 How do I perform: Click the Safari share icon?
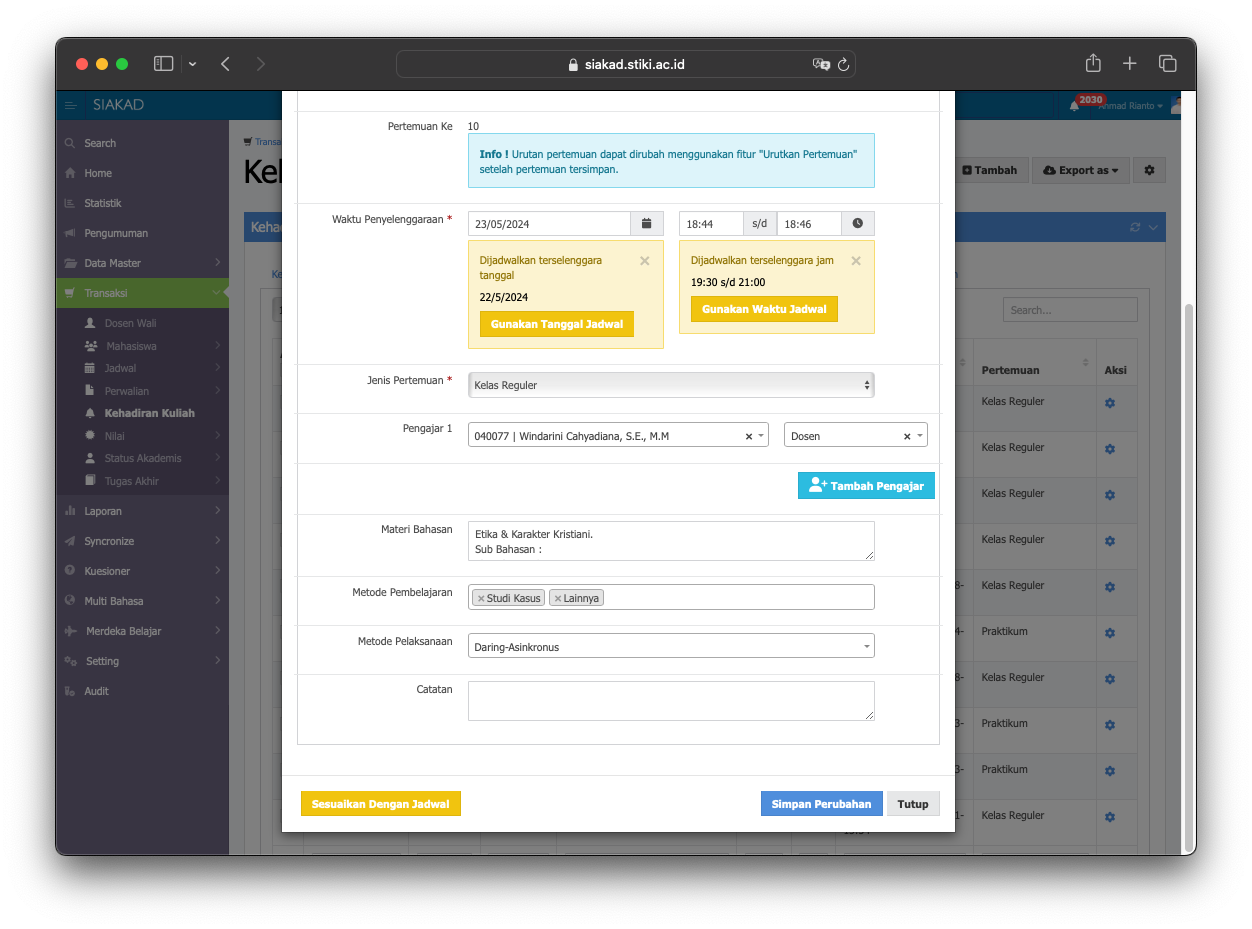pyautogui.click(x=1093, y=64)
